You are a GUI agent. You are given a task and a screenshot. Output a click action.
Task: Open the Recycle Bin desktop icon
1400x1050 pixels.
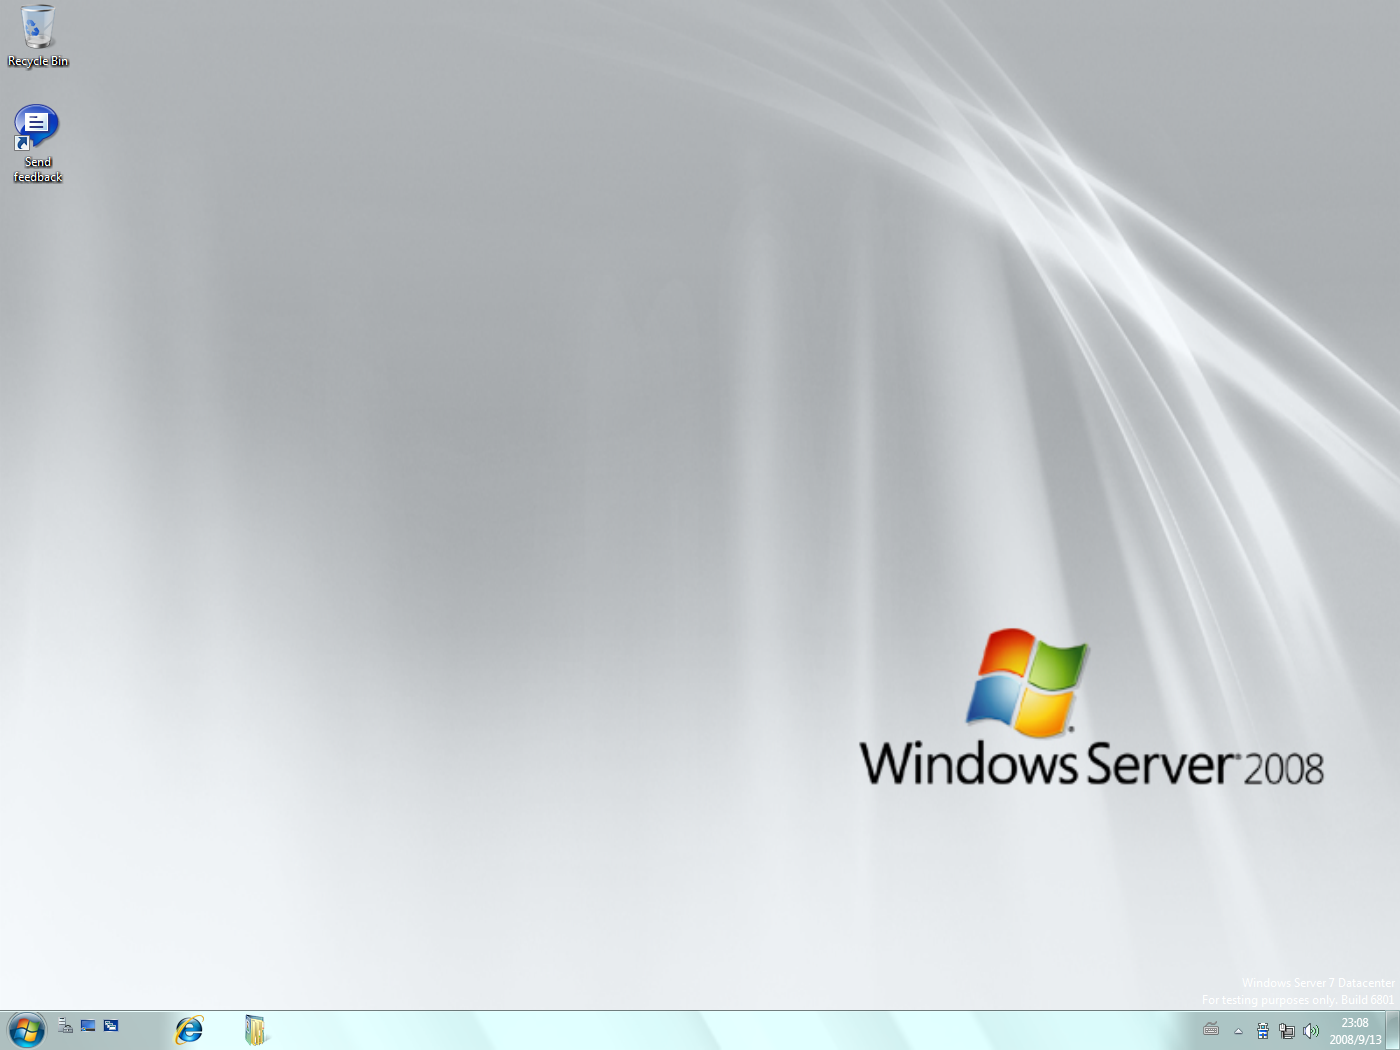tap(38, 36)
